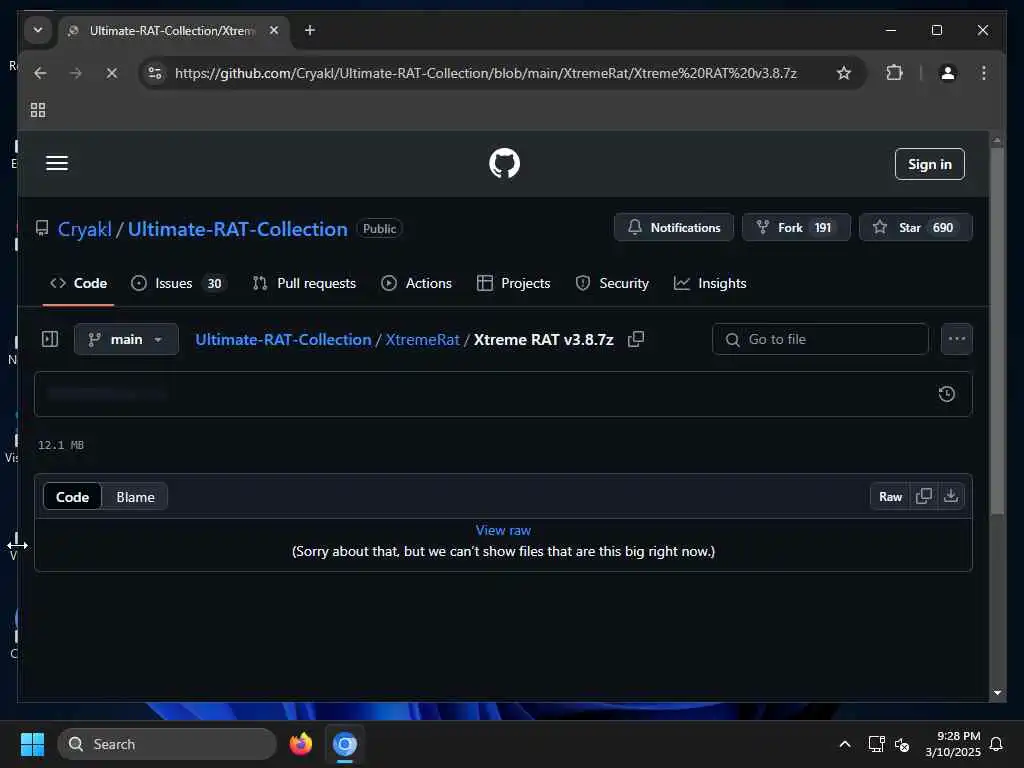Open the Pull requests tab
This screenshot has width=1024, height=768.
pyautogui.click(x=304, y=283)
